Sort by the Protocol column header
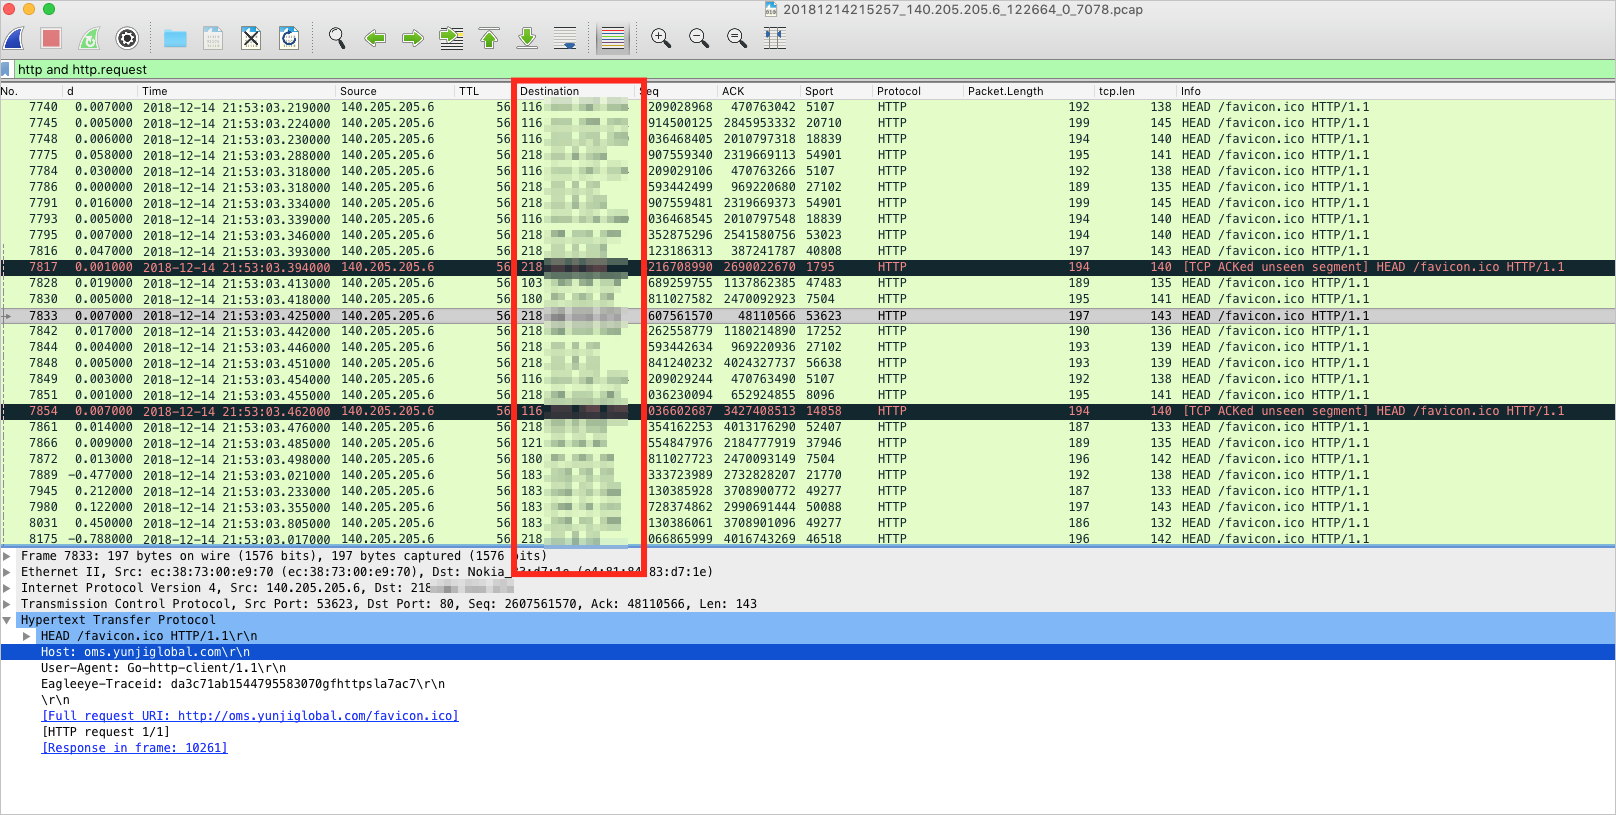1616x815 pixels. click(918, 91)
